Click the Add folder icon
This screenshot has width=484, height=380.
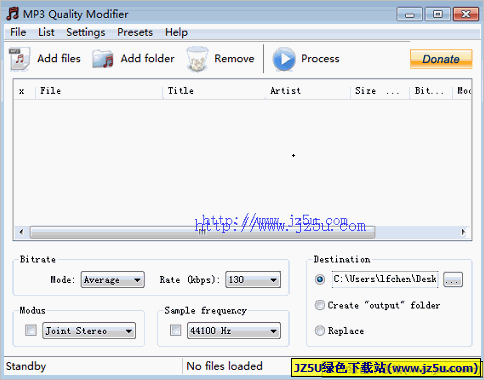(x=103, y=59)
